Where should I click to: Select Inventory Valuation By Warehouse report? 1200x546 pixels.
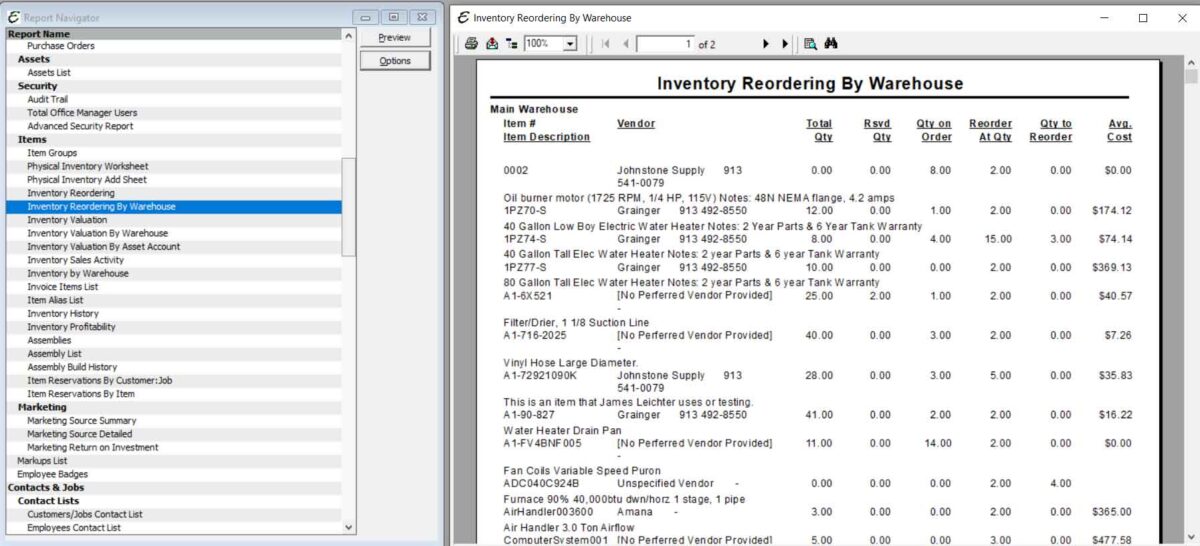pyautogui.click(x=98, y=233)
